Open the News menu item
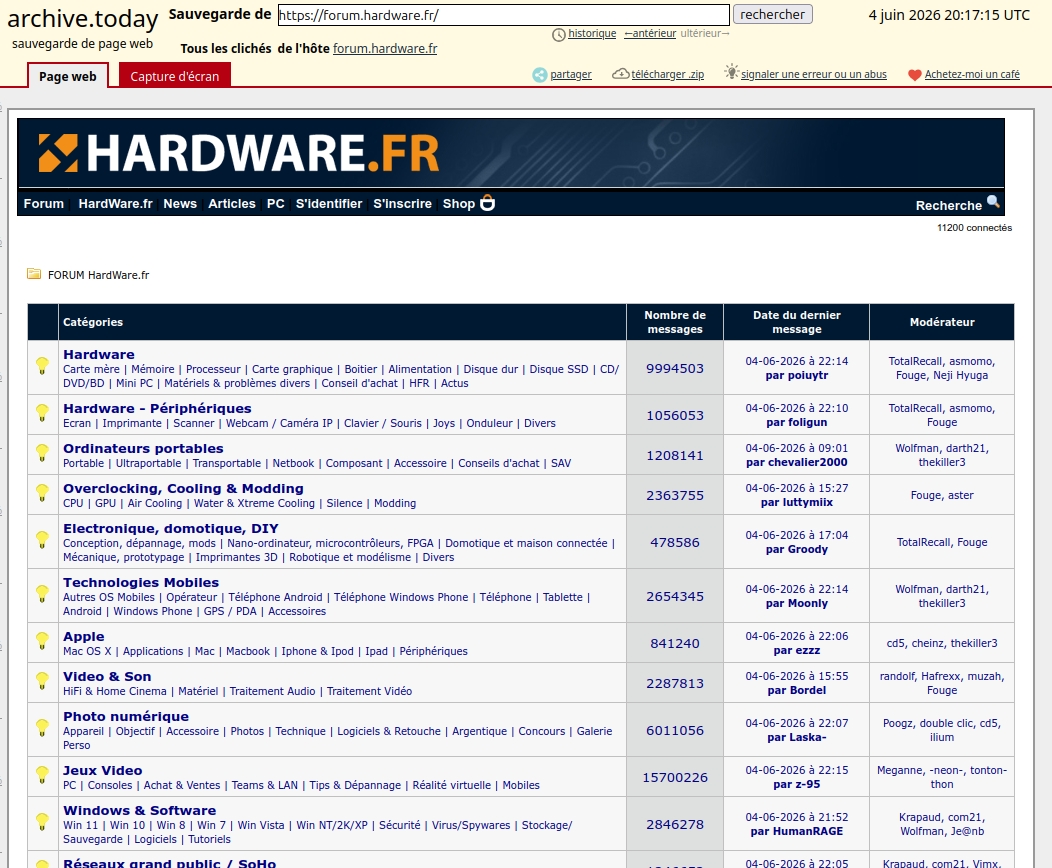The height and width of the screenshot is (868, 1052). (x=180, y=203)
